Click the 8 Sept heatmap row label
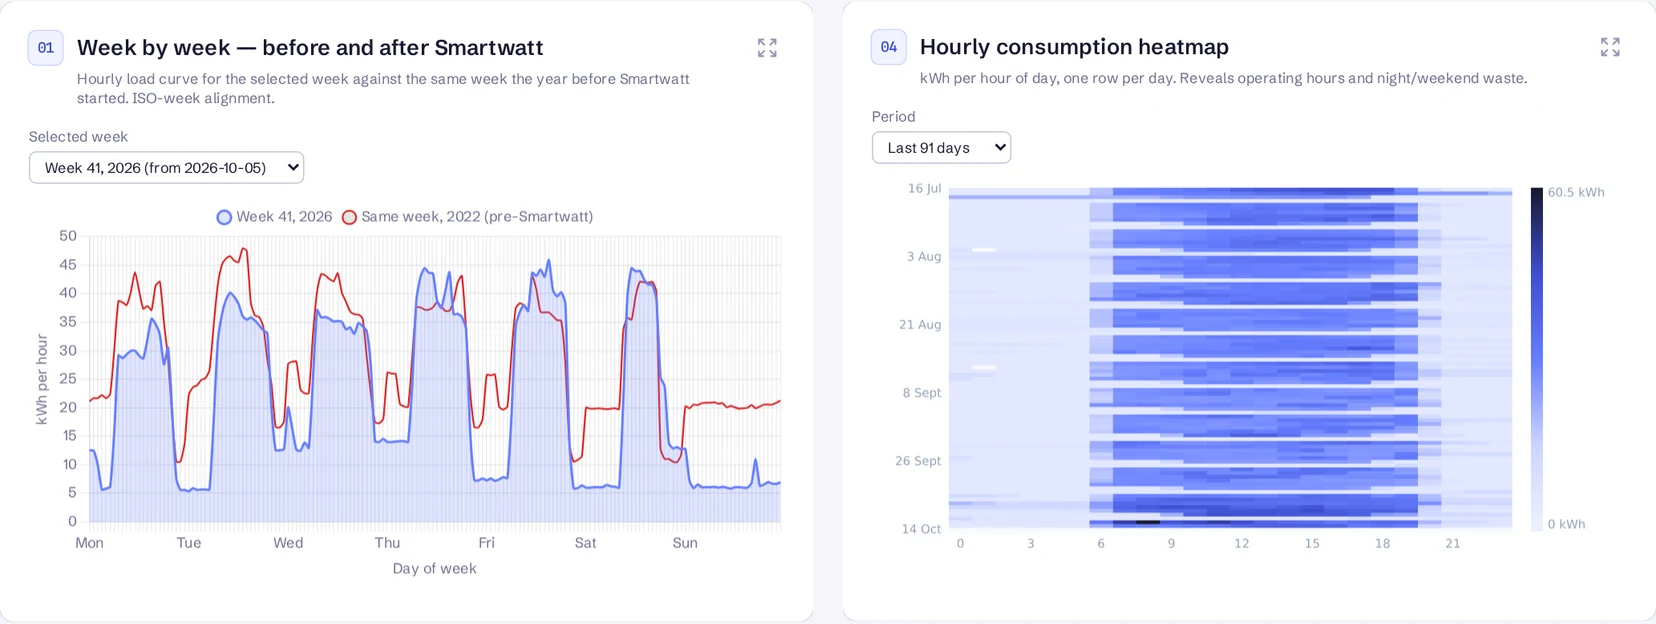This screenshot has height=624, width=1656. tap(922, 393)
